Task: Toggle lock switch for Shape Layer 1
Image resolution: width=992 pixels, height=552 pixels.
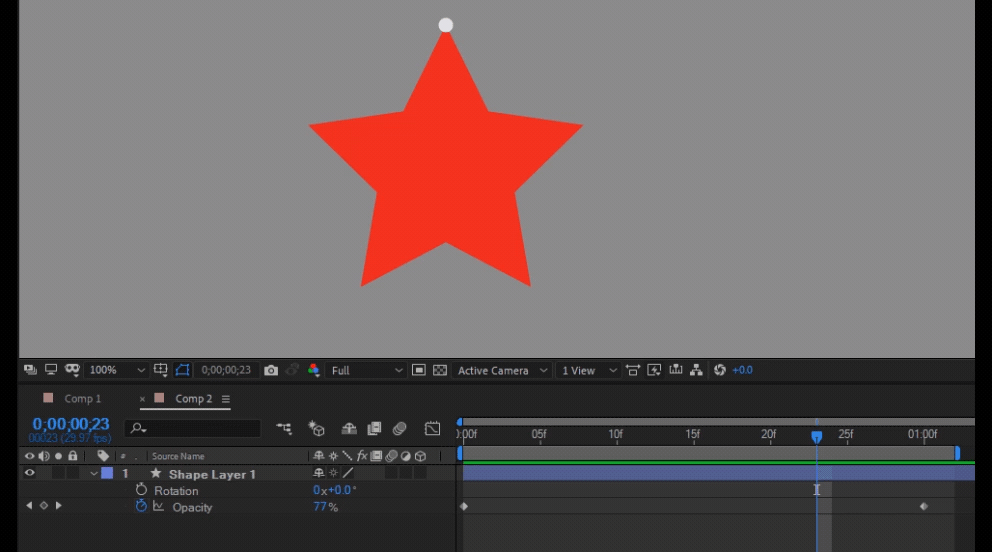Action: point(73,473)
